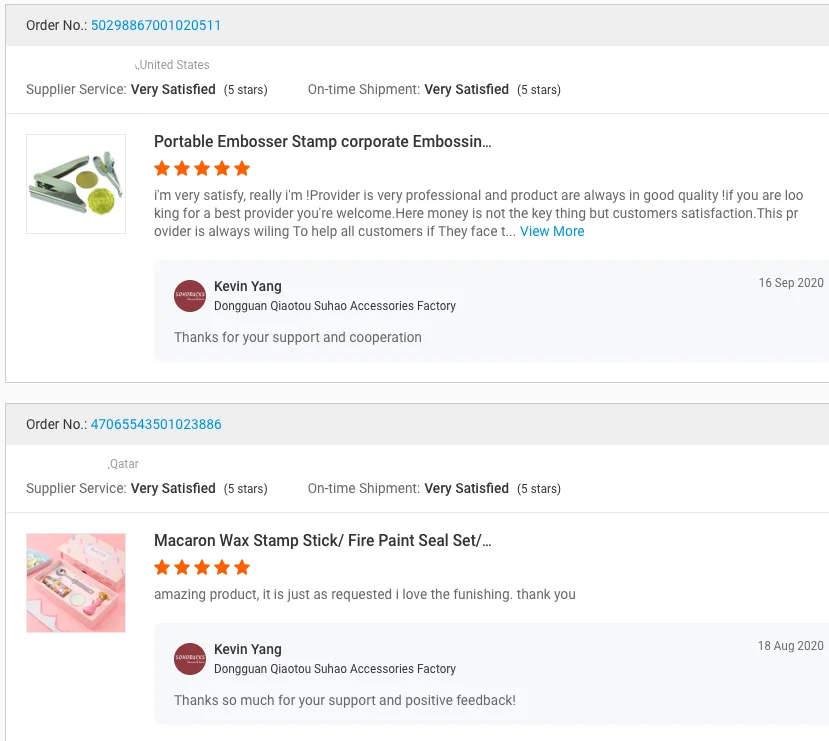Open order number 50298867001020511 link

(x=155, y=25)
